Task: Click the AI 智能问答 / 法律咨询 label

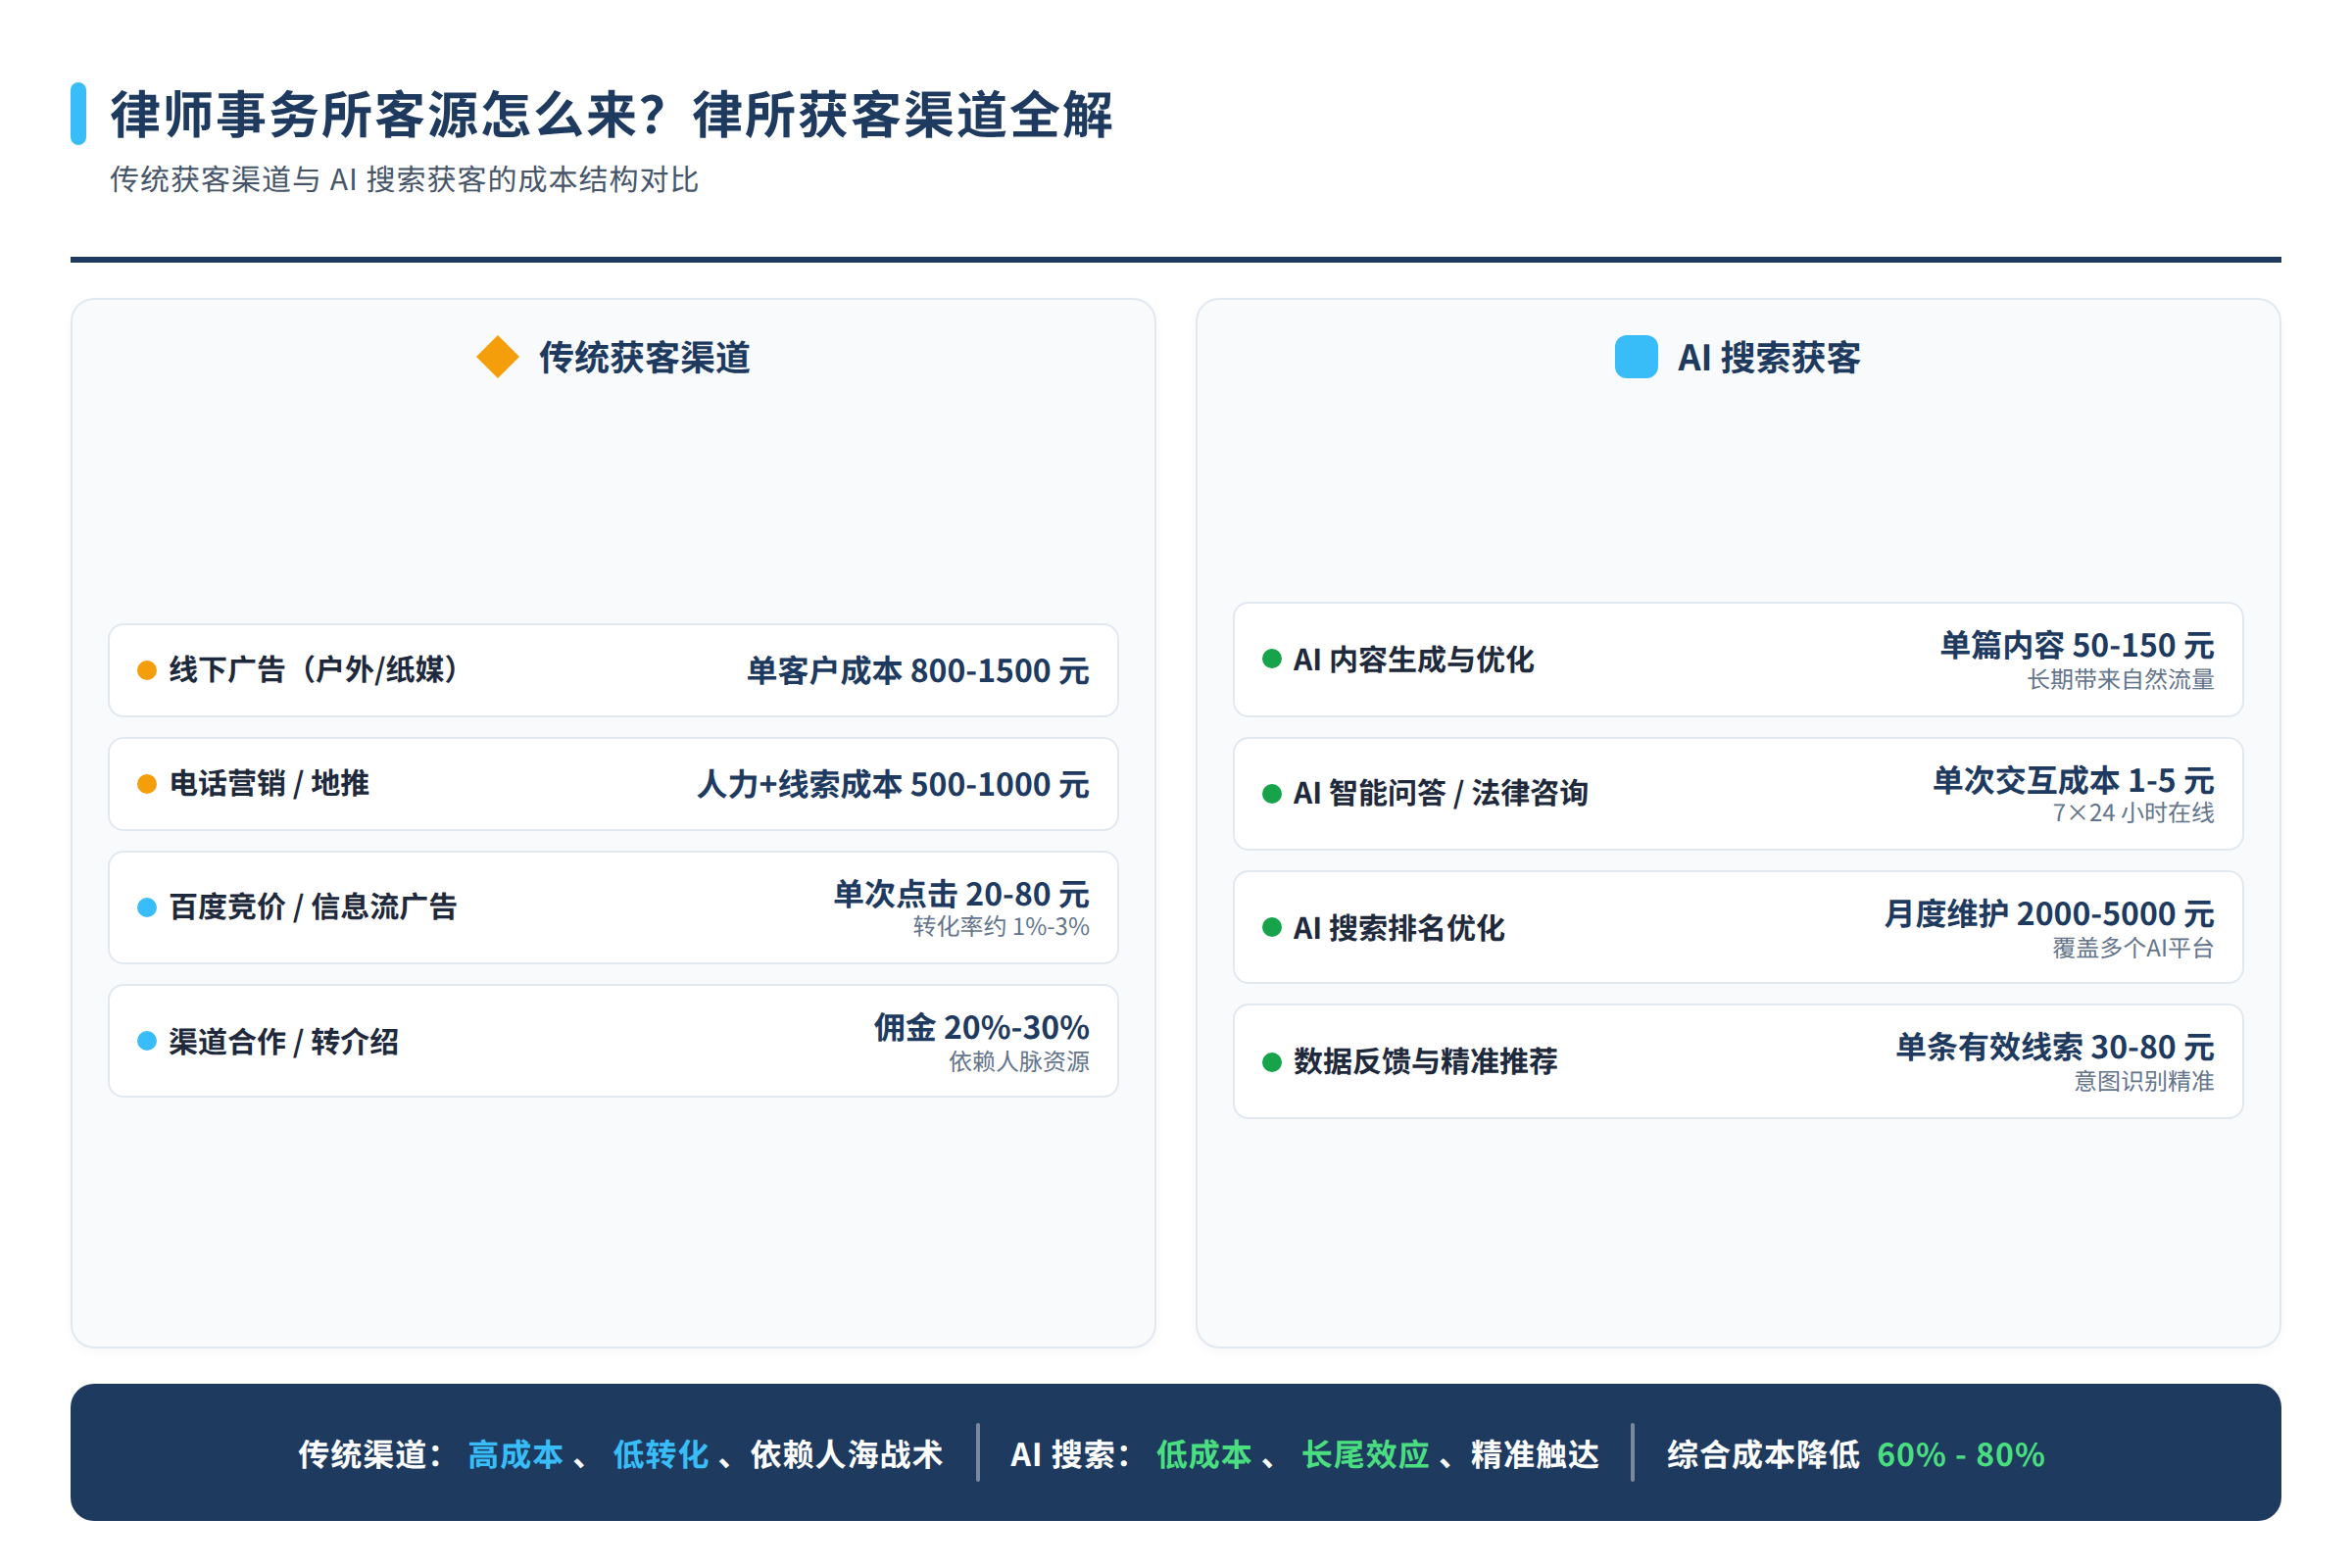Action: pyautogui.click(x=1441, y=793)
